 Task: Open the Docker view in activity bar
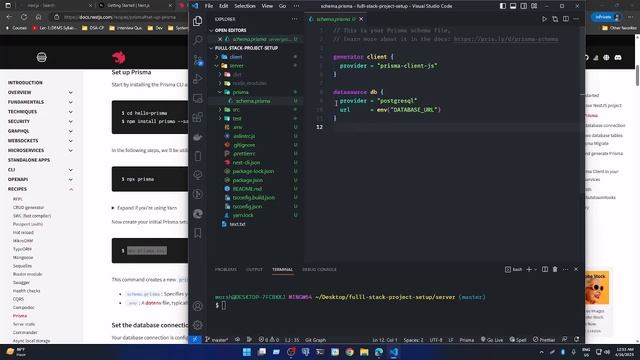click(198, 137)
